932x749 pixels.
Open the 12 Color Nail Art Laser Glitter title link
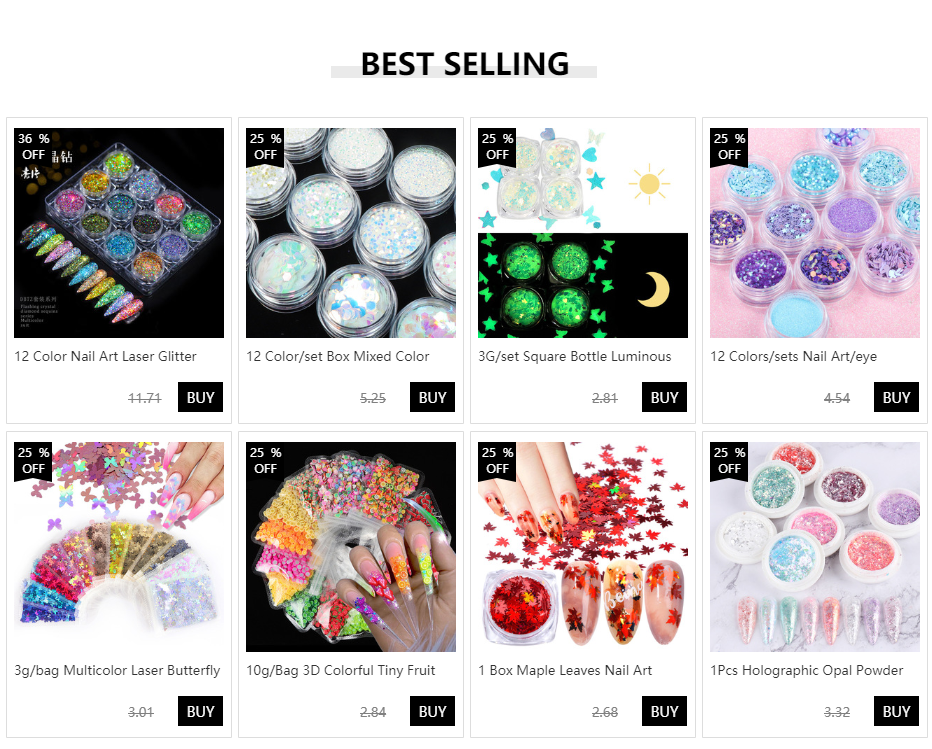point(105,356)
